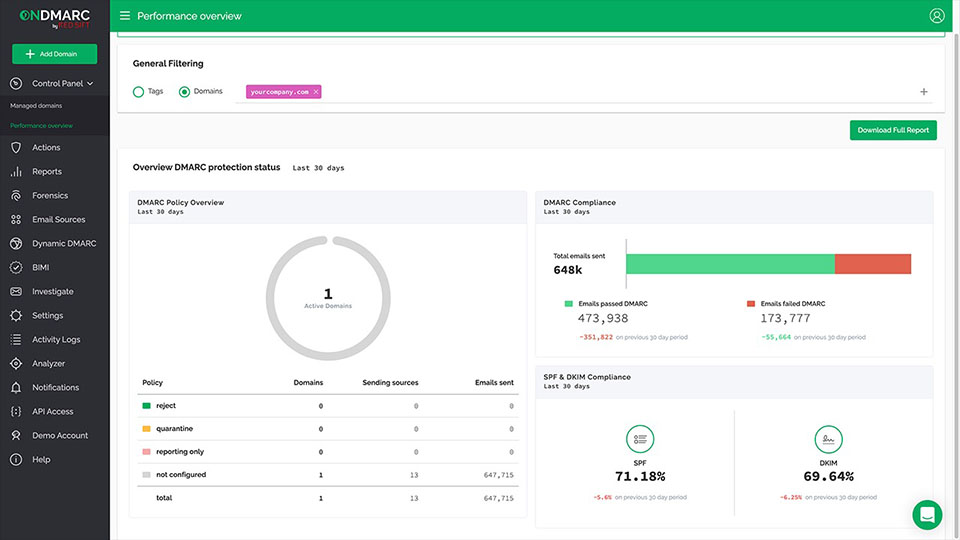Click the '648k' total emails value
This screenshot has width=960, height=540.
click(568, 270)
